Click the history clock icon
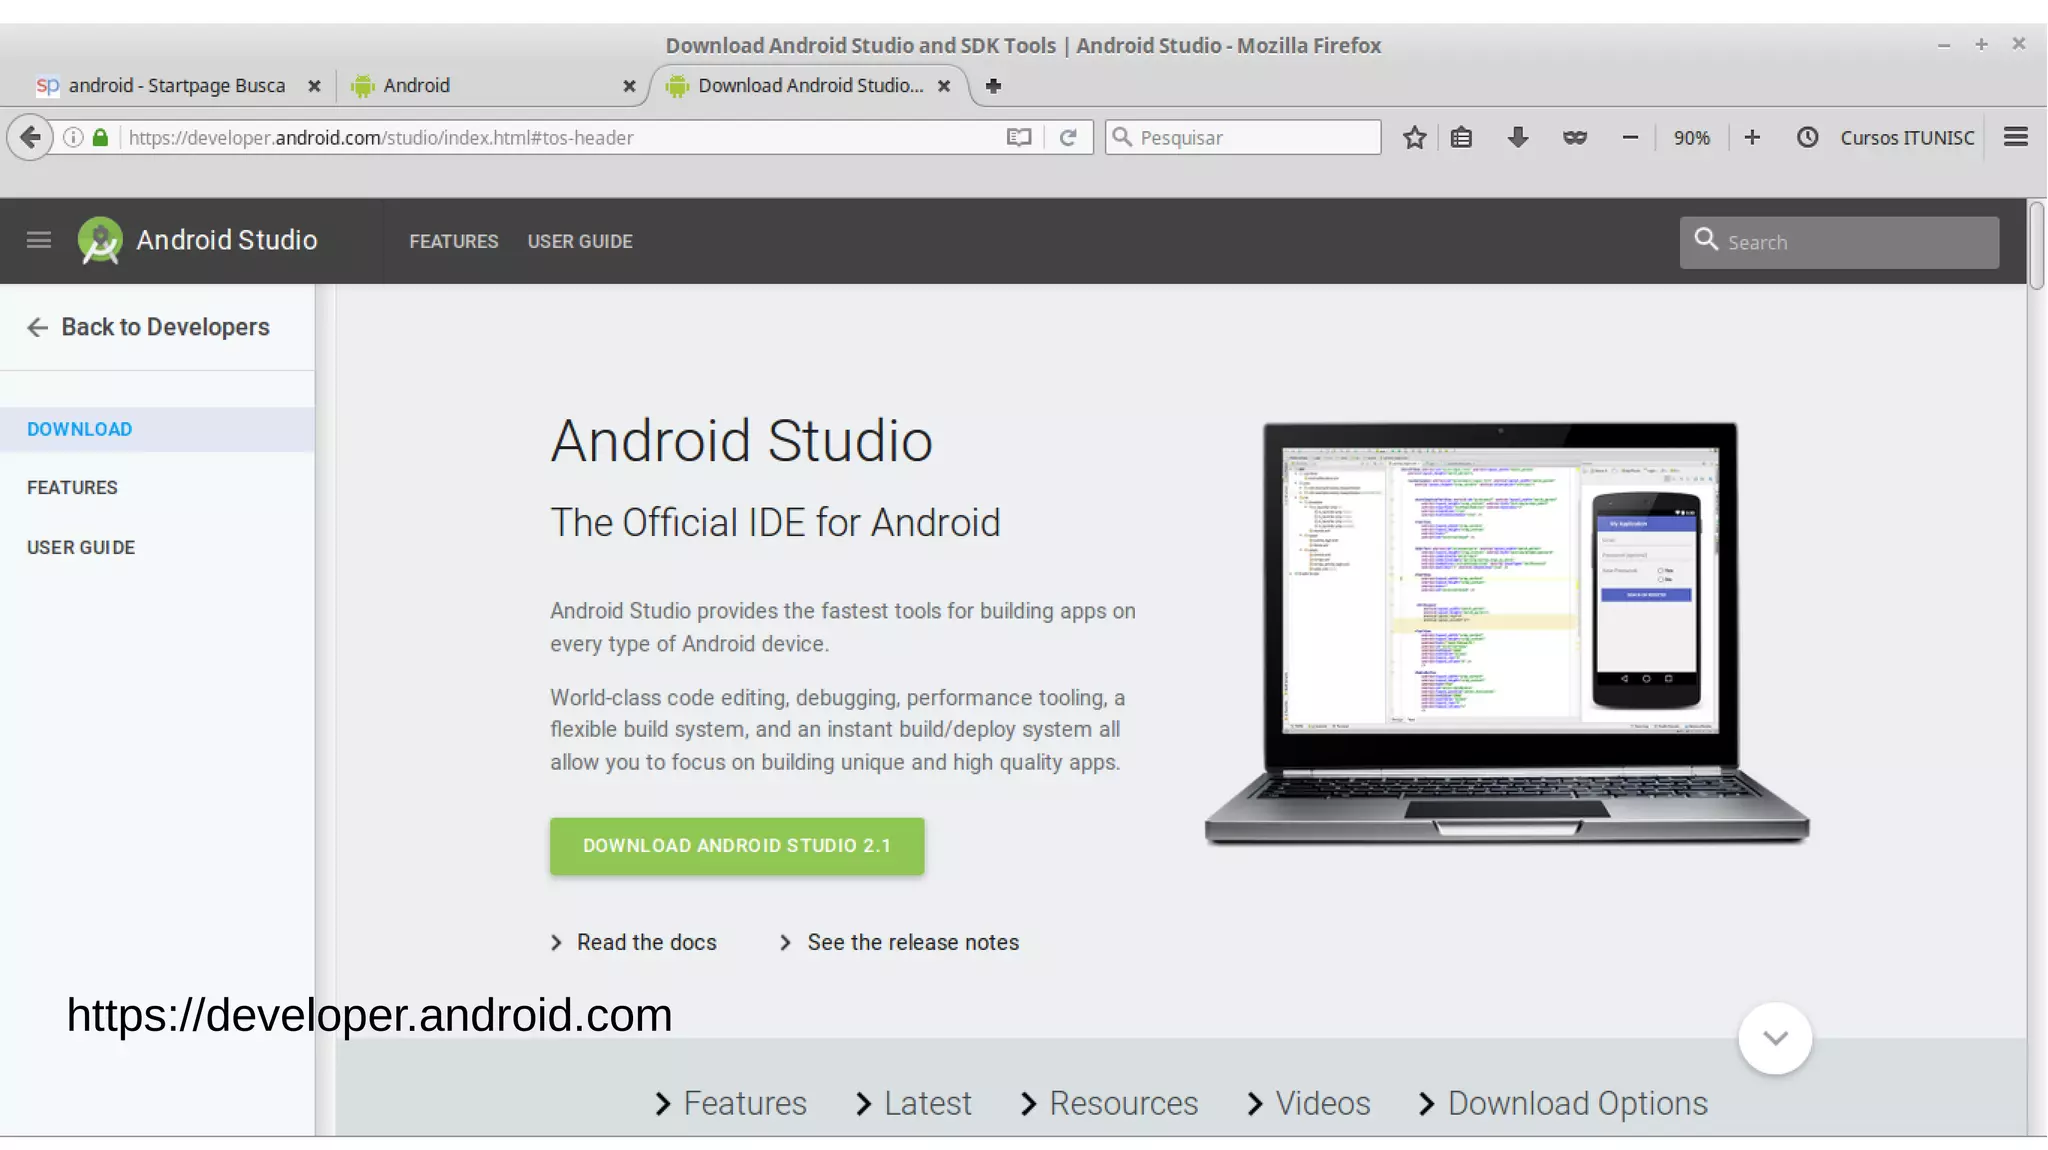The width and height of the screenshot is (2048, 1150). 1807,137
